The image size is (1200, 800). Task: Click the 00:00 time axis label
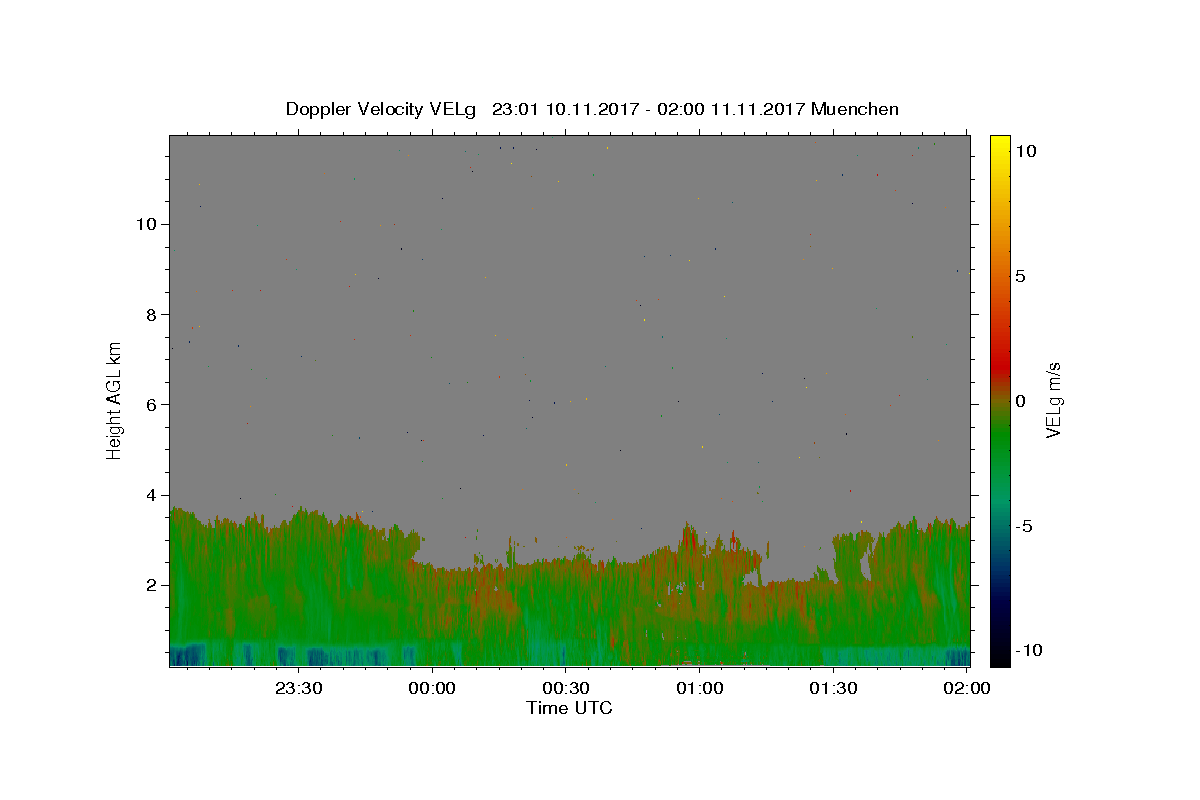[432, 688]
